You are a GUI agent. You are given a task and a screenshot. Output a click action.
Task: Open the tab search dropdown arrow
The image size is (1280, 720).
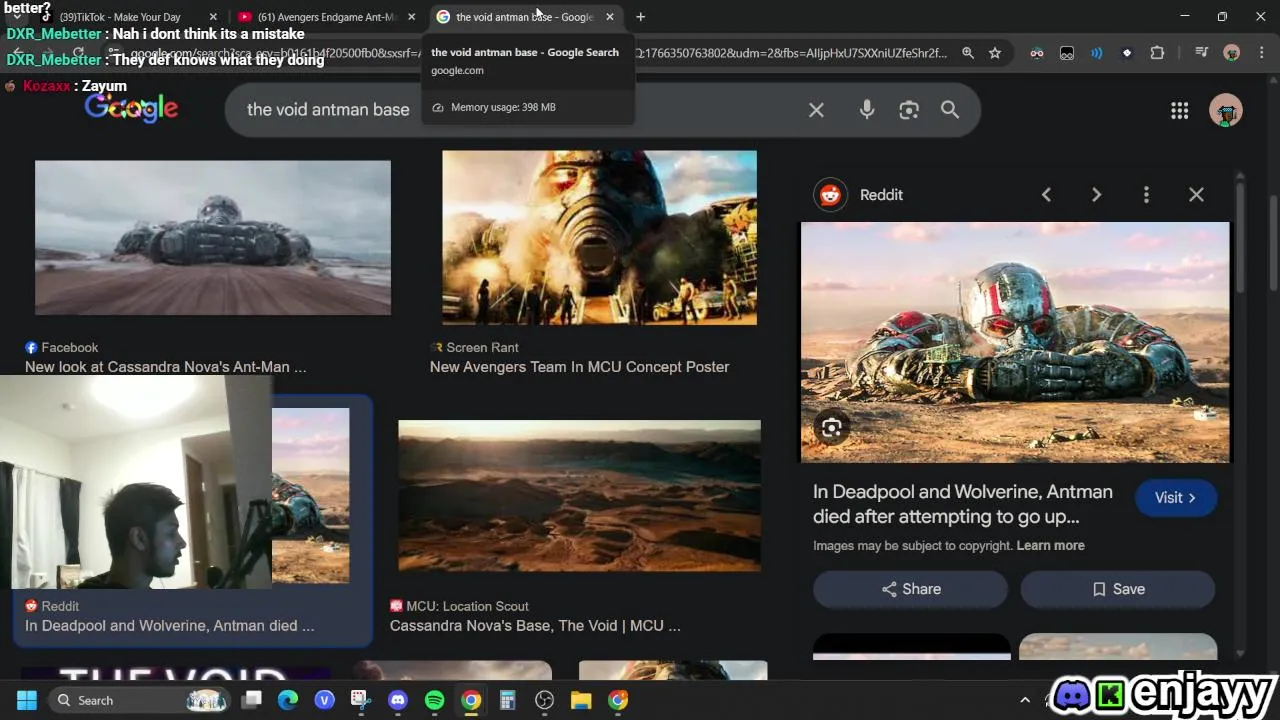tap(17, 17)
